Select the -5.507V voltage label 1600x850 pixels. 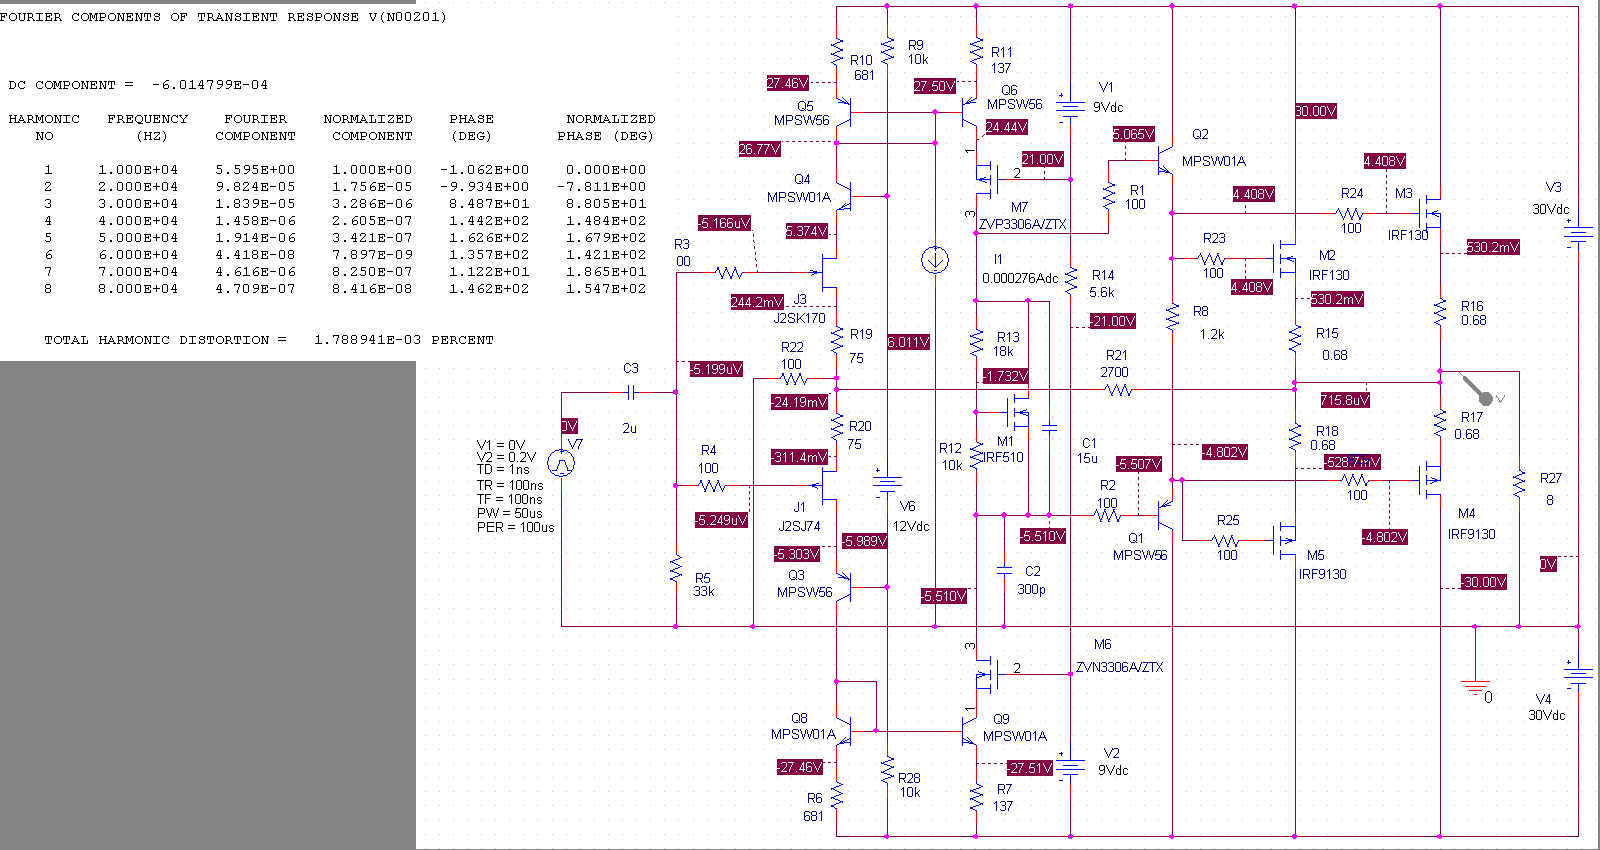tap(1139, 464)
